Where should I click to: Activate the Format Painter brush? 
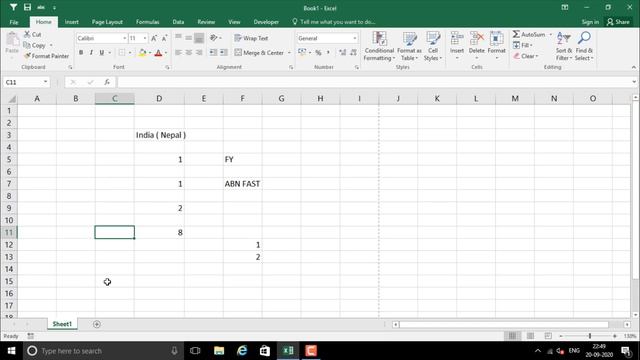(x=27, y=56)
